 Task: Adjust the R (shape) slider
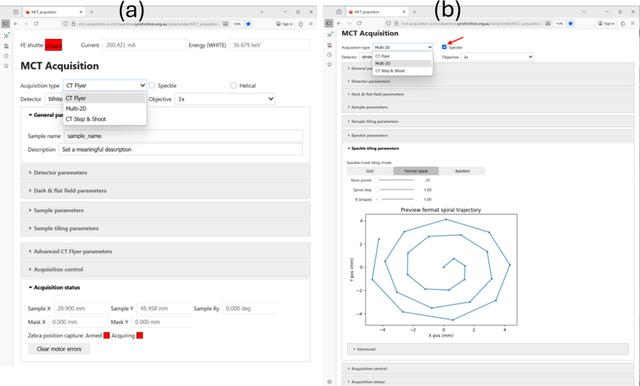(396, 200)
